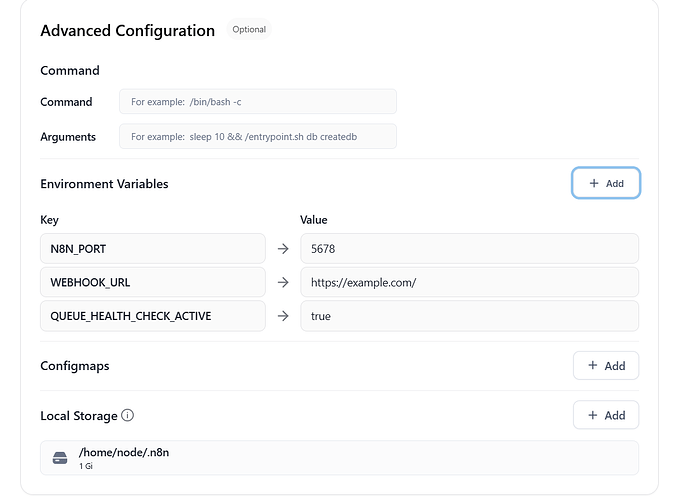Click the Value column header

(314, 220)
